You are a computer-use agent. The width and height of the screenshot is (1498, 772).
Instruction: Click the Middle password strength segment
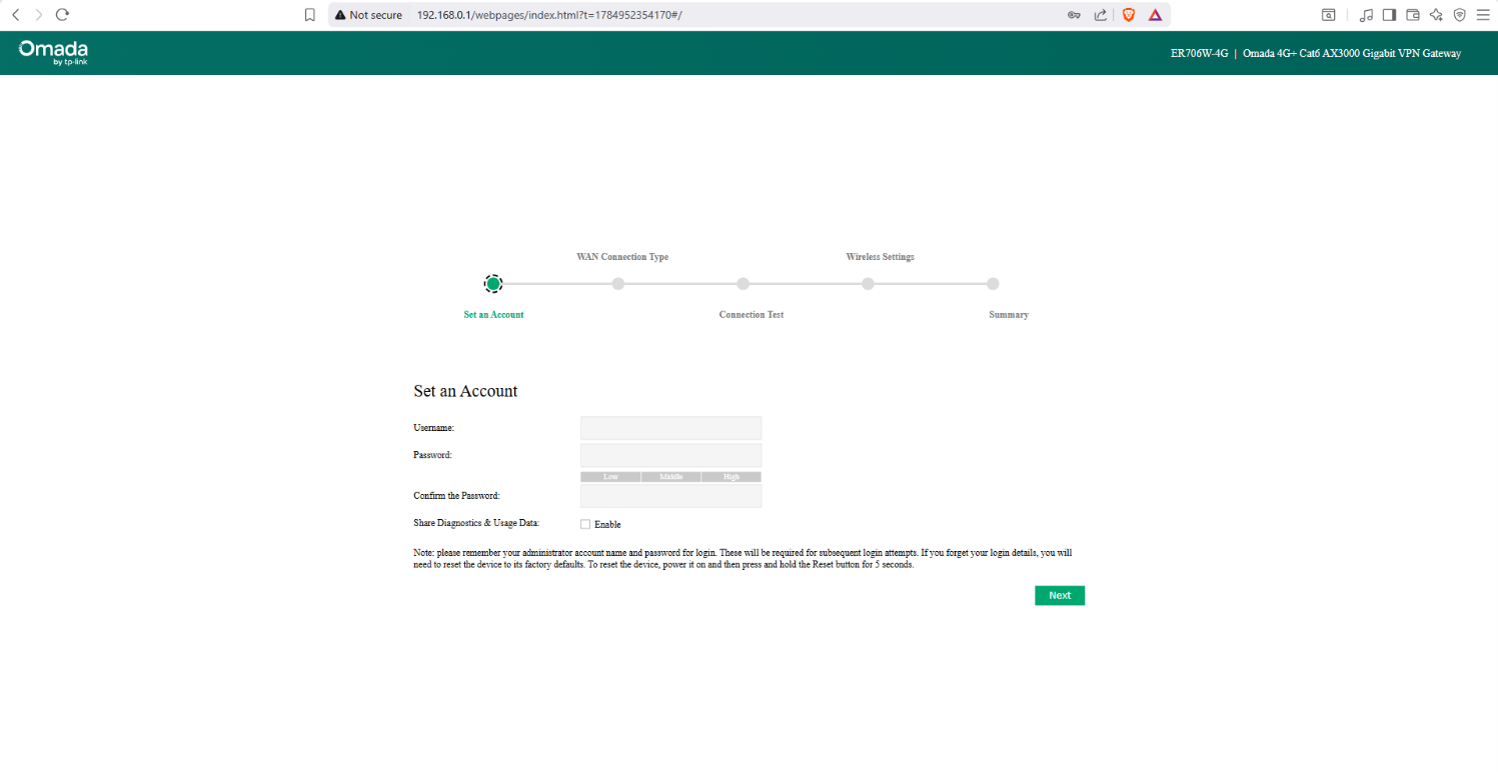pos(671,477)
